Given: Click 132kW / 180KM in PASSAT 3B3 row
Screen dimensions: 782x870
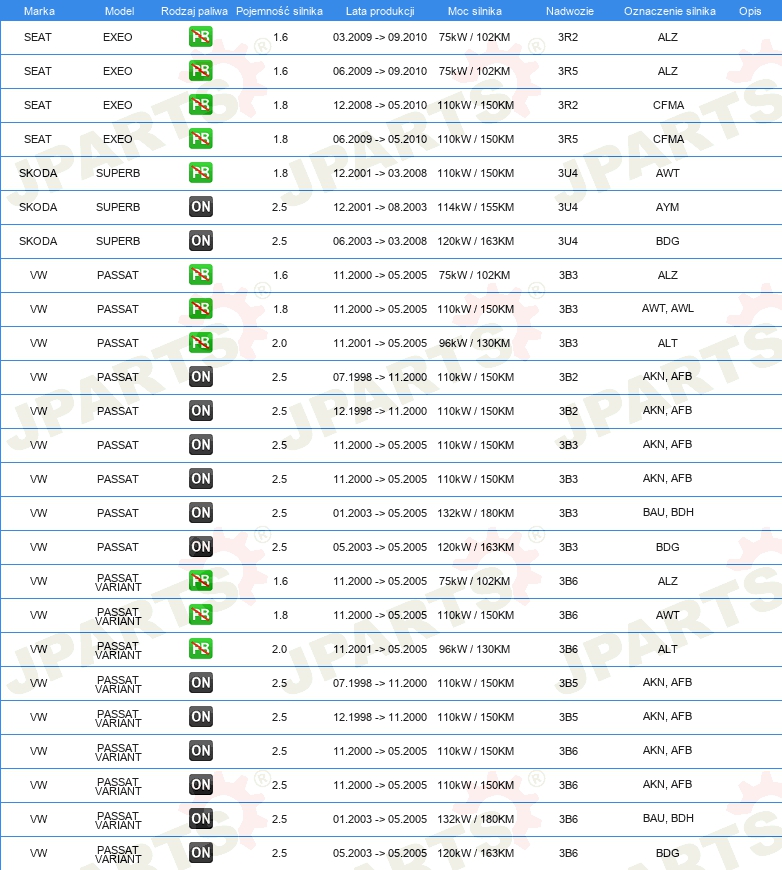Looking at the screenshot, I should coord(476,513).
